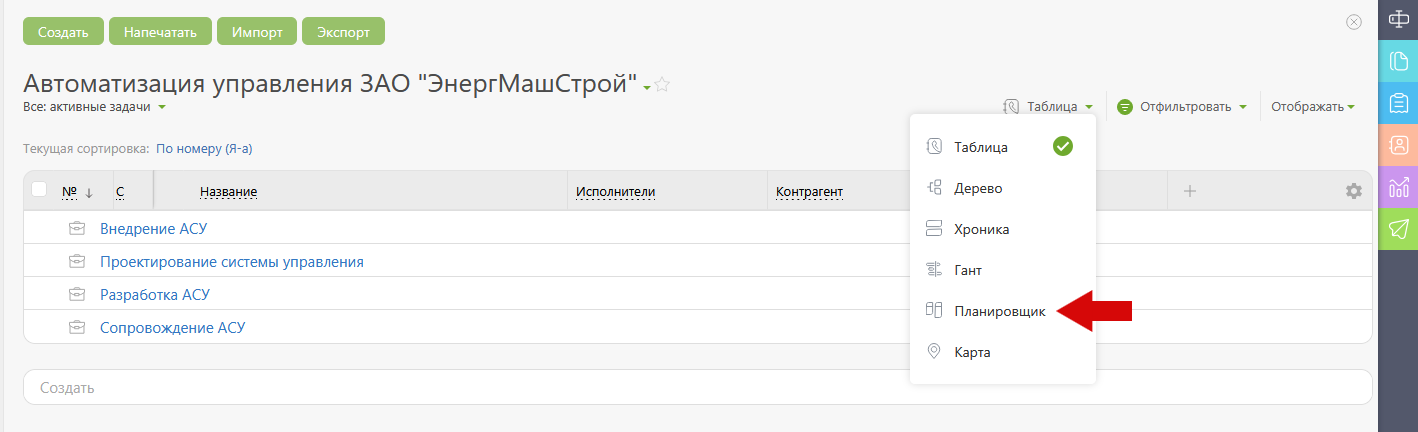Click the green paper plane sidebar icon
The image size is (1418, 432).
[x=1398, y=229]
